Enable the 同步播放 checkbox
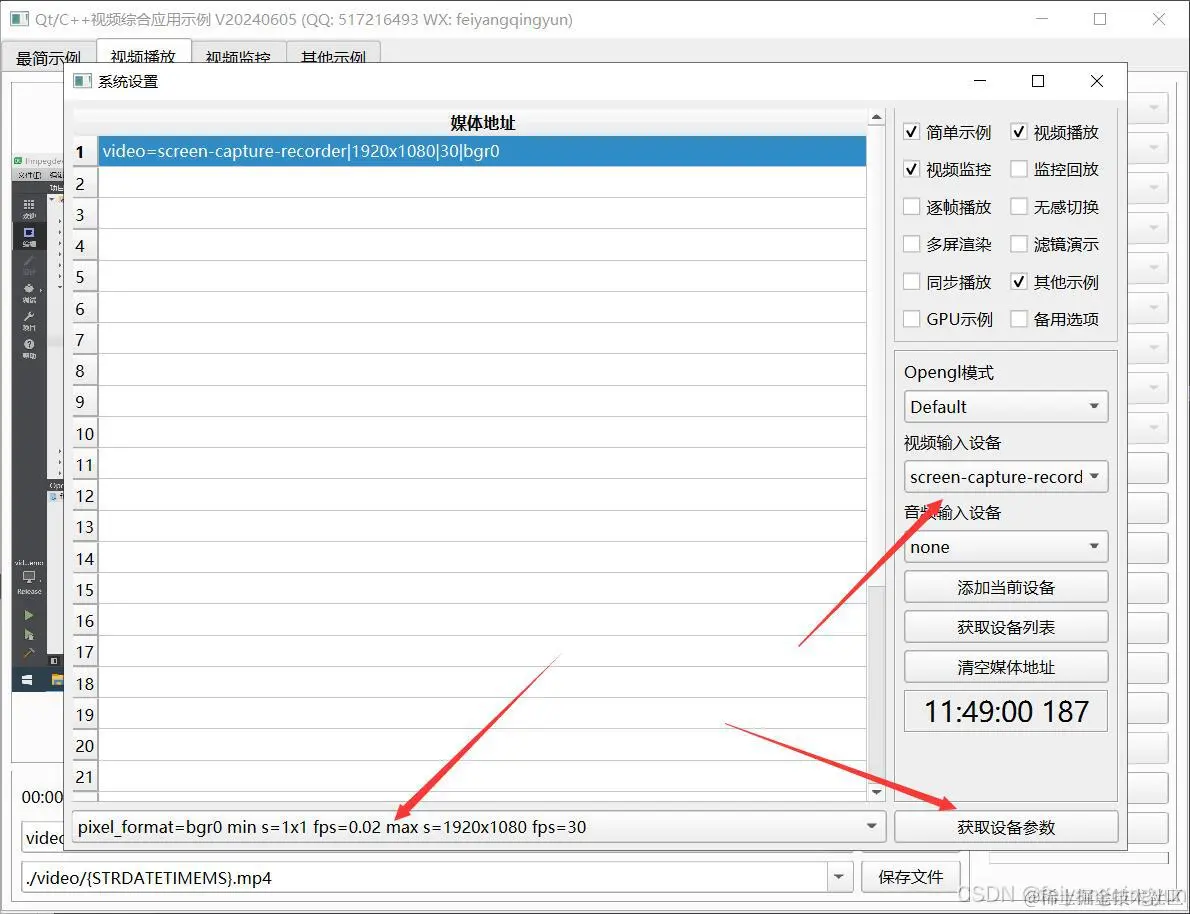This screenshot has width=1190, height=914. [911, 282]
